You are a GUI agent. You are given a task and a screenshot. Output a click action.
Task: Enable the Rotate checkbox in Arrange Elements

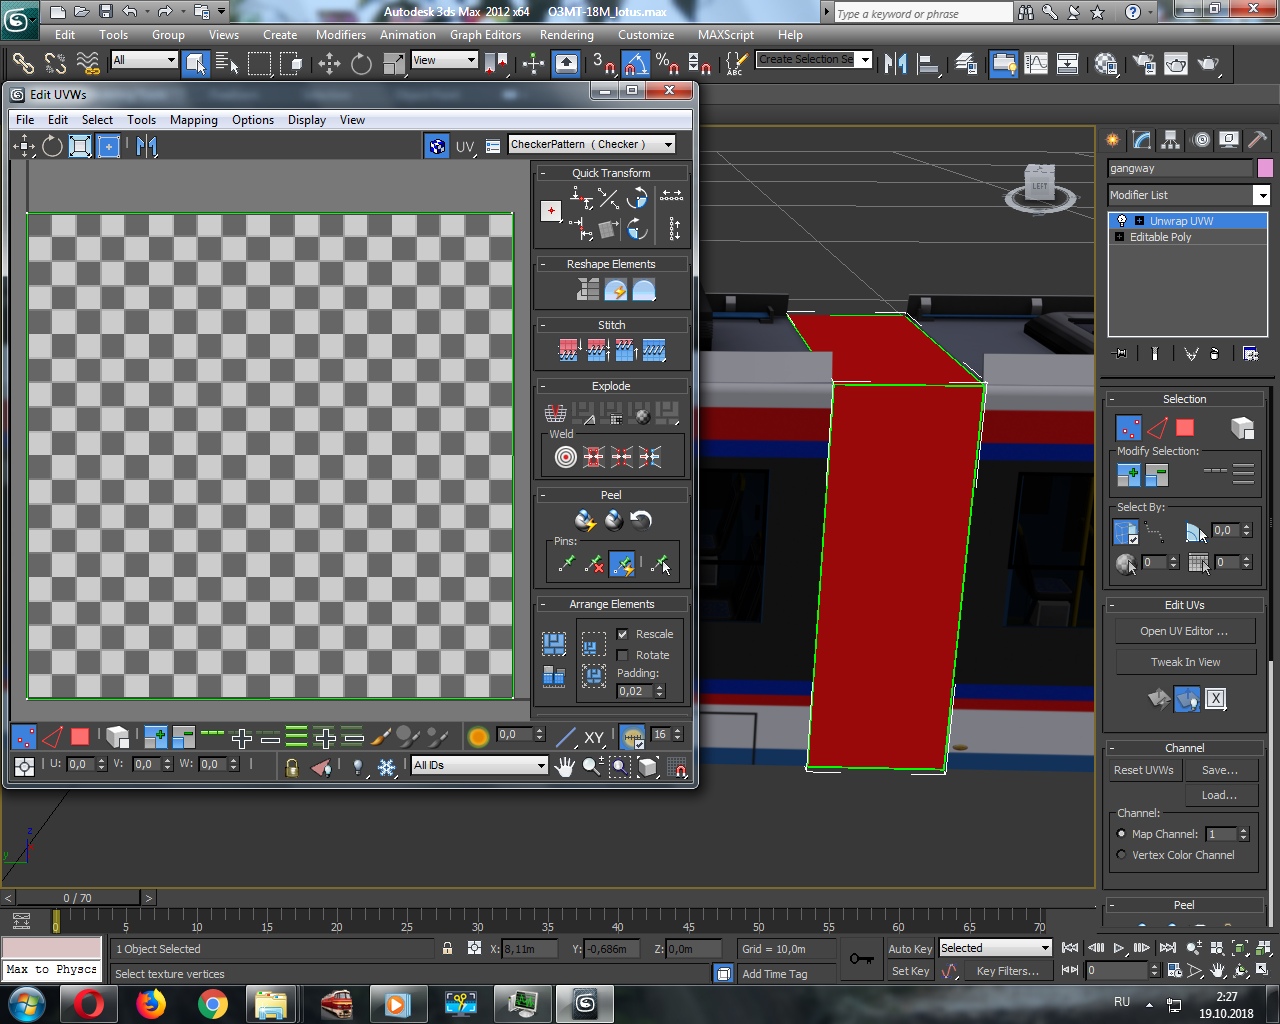click(x=623, y=655)
